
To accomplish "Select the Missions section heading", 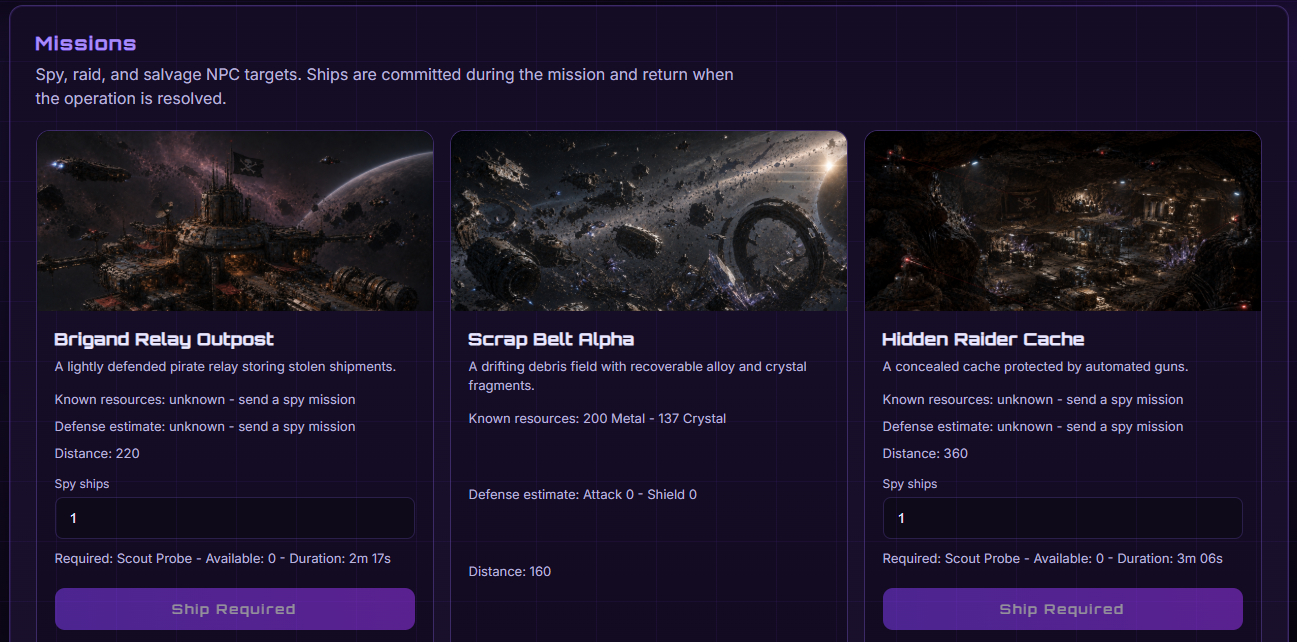I will (86, 44).
